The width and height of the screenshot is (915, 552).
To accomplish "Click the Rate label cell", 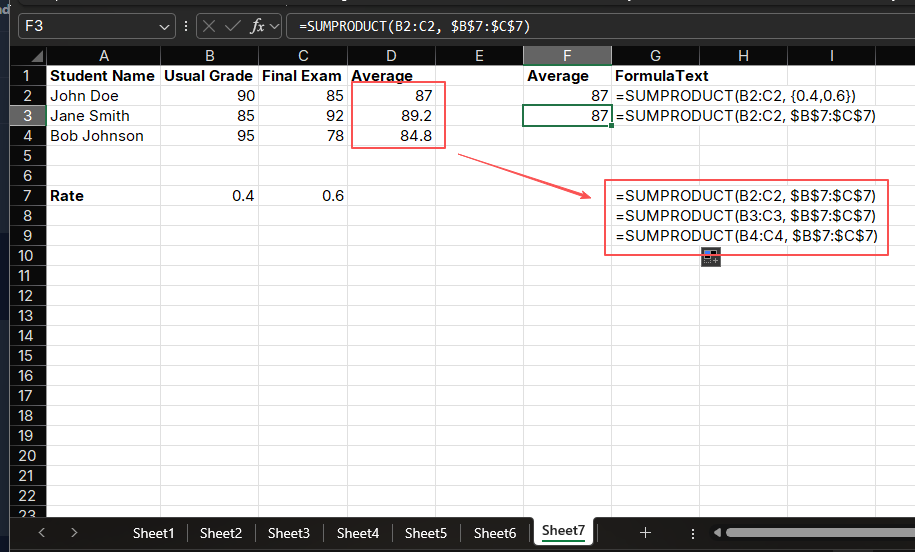I will pos(103,195).
